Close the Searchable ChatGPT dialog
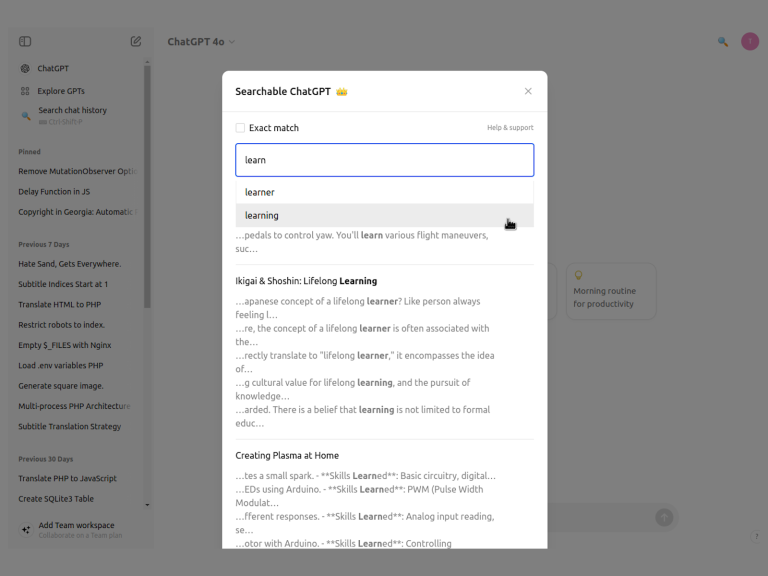Image resolution: width=768 pixels, height=576 pixels. [x=528, y=91]
